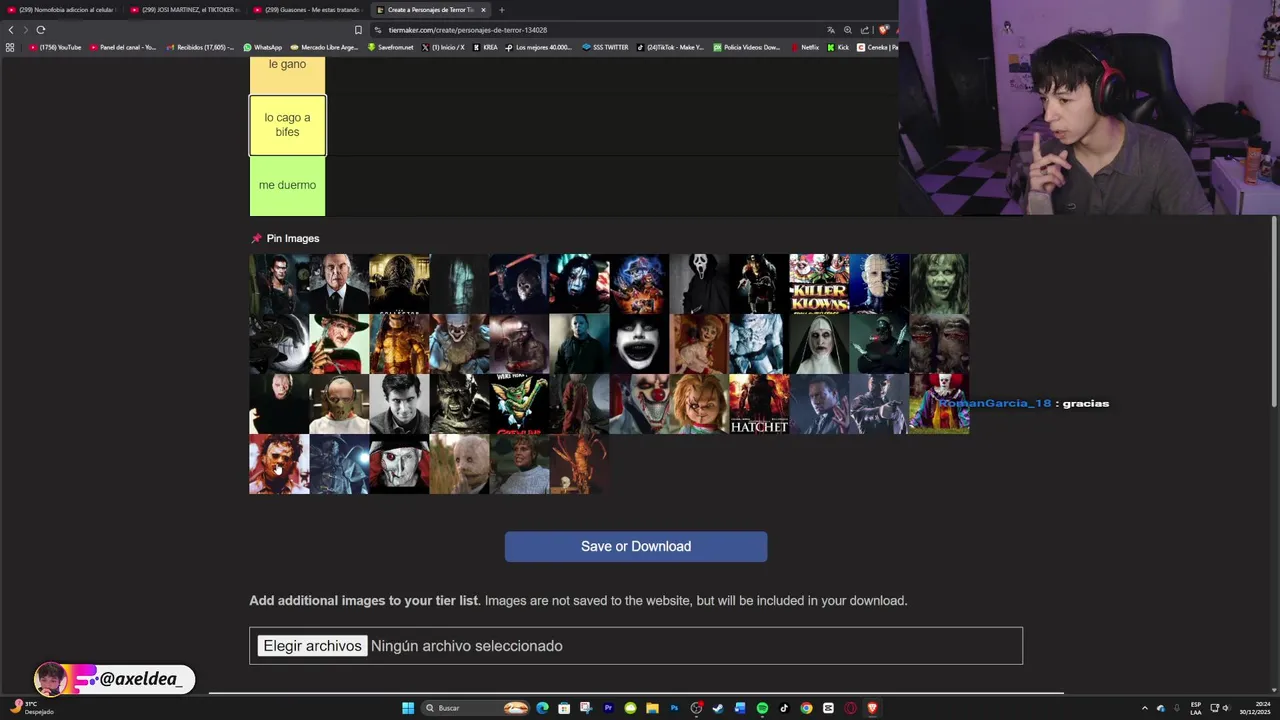
Task: Switch to the JOSI MARTINEZ YouTube tab
Action: [185, 10]
